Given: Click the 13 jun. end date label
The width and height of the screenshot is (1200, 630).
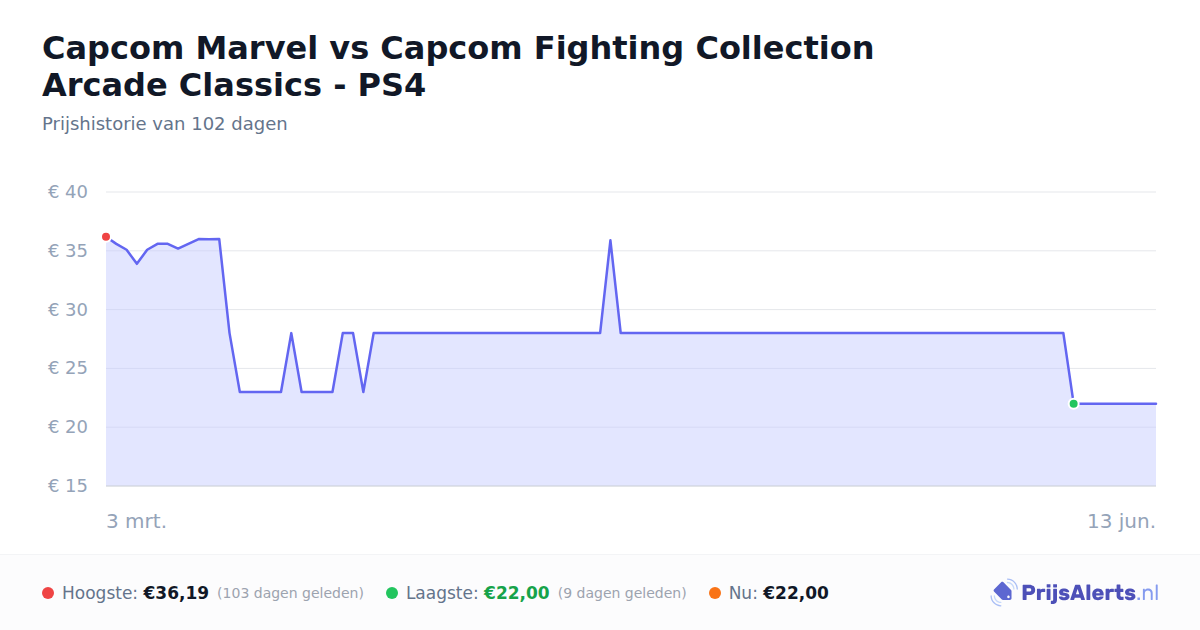Looking at the screenshot, I should click(x=1122, y=522).
